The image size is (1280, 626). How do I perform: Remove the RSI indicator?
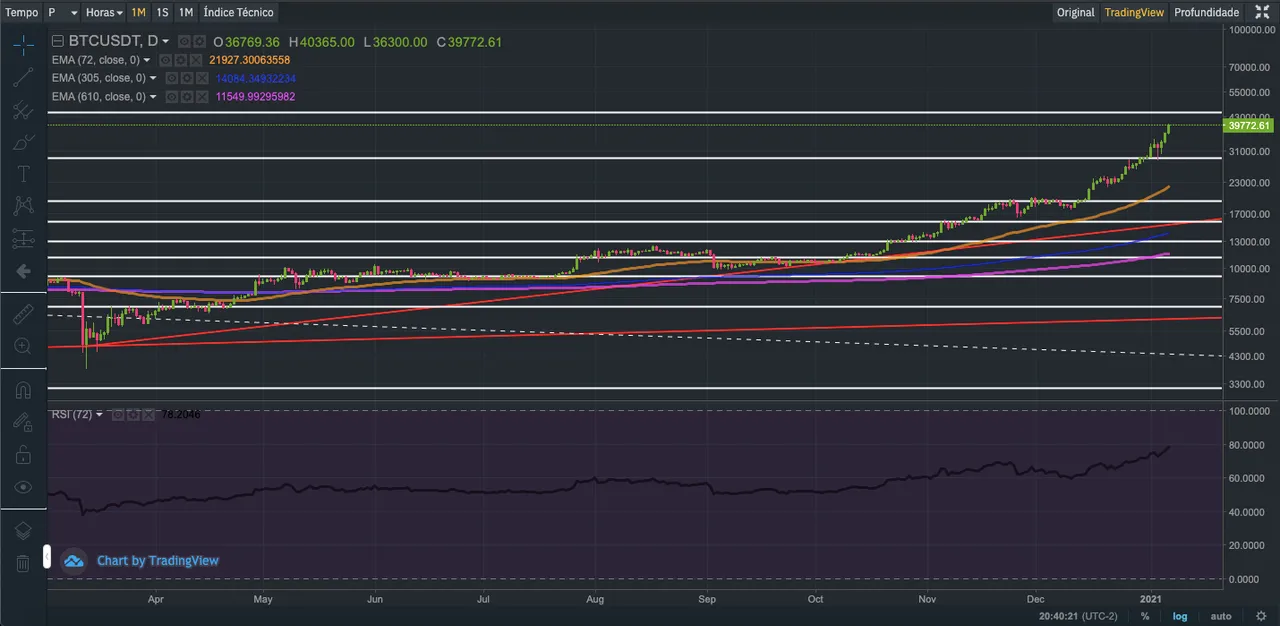148,414
